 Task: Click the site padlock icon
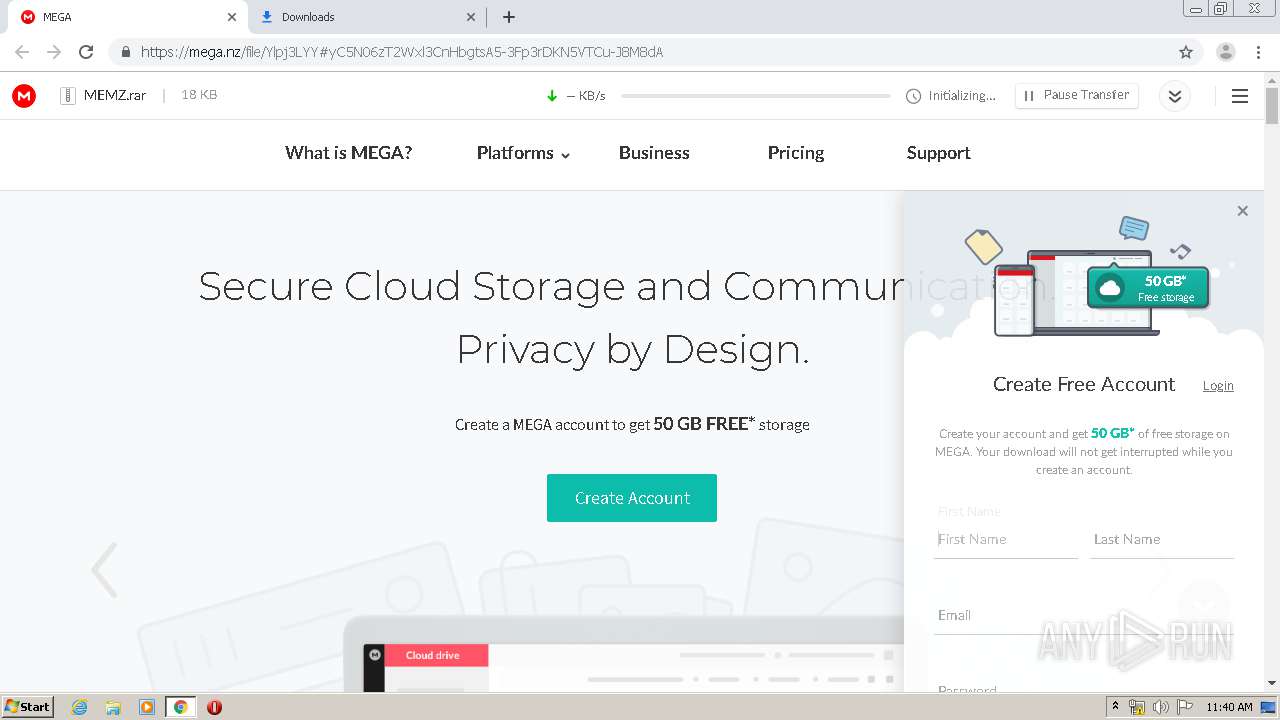(126, 52)
